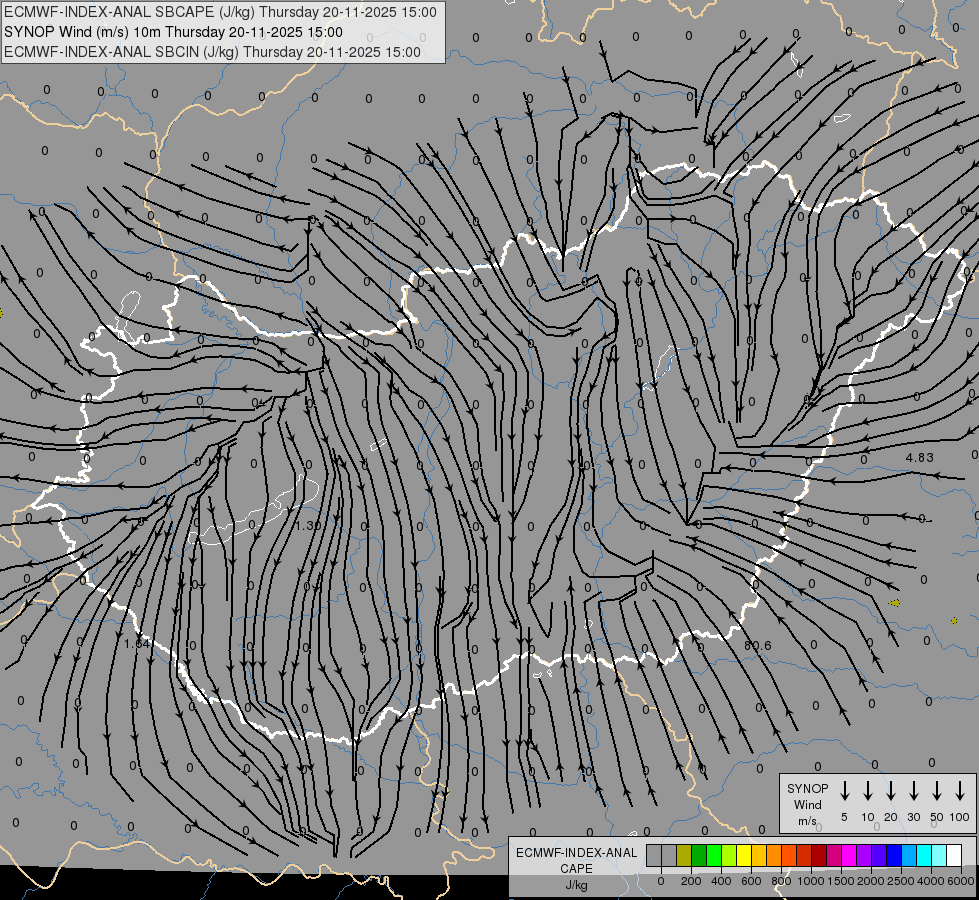Click the J/kg unit in color legend
The image size is (979, 900).
(576, 885)
